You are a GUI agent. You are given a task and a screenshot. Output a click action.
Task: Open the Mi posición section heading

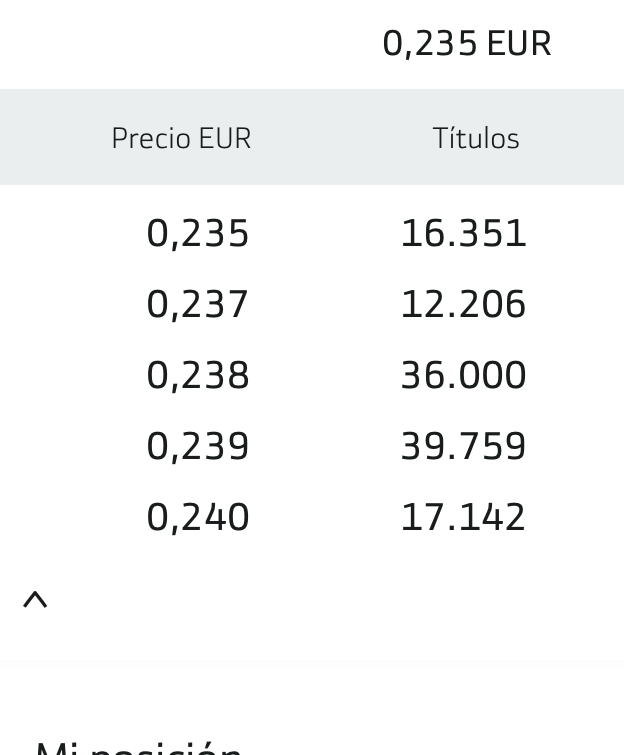[139, 749]
